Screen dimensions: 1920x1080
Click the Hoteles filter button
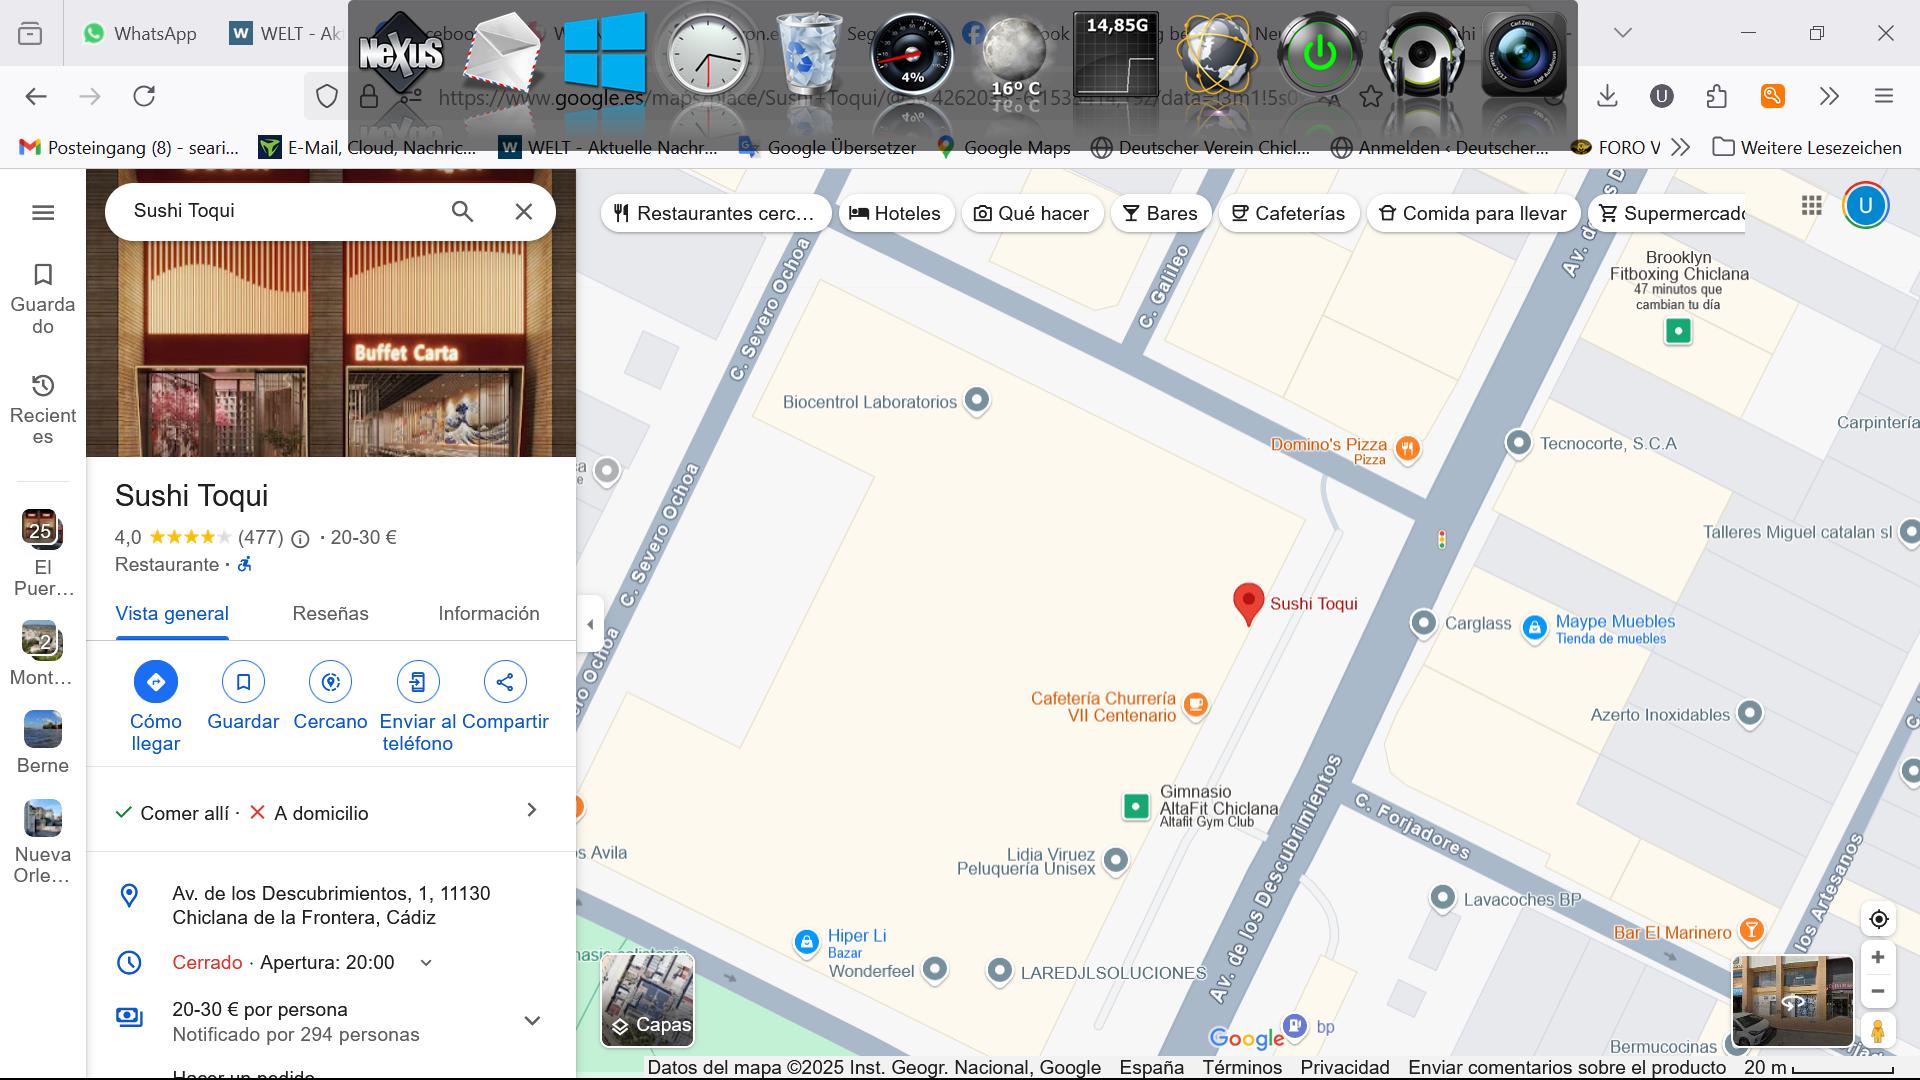tap(895, 213)
